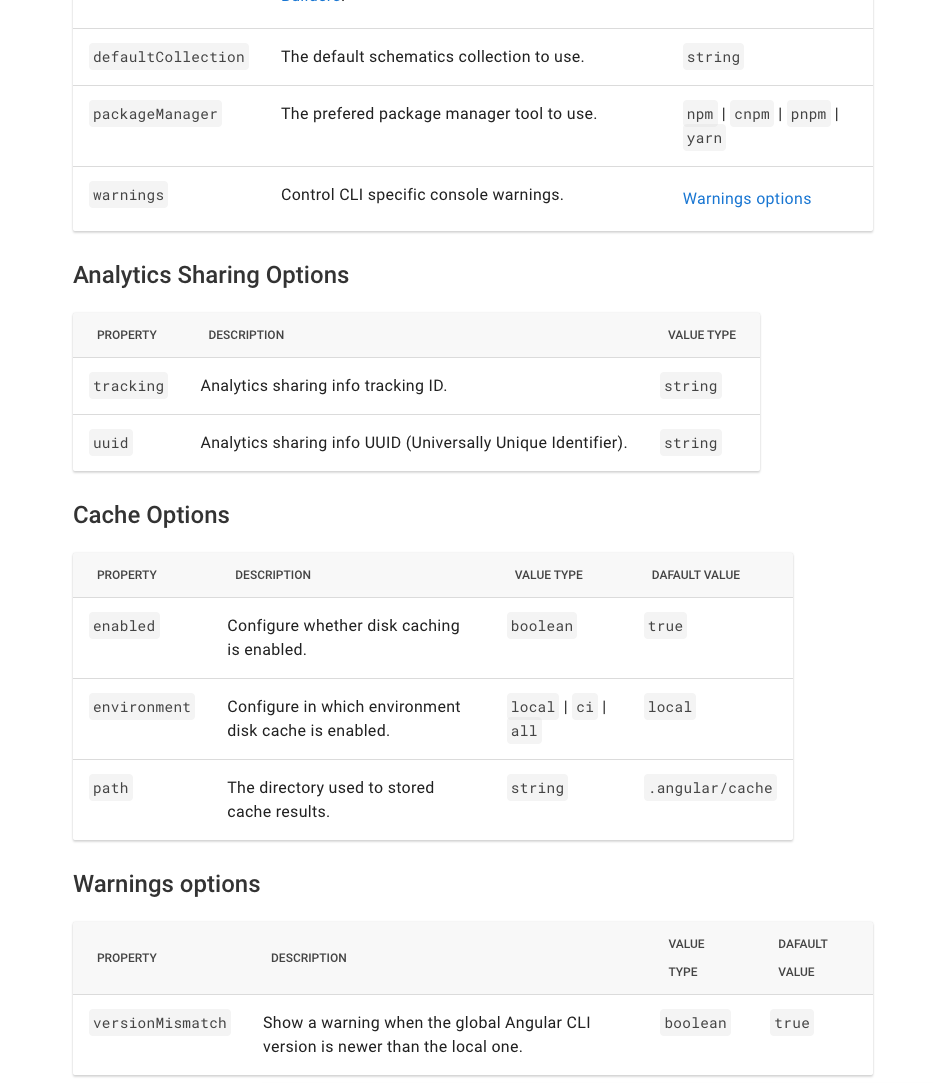Viewport: 933px width, 1083px height.
Task: Click the Warnings options section heading
Action: click(166, 884)
